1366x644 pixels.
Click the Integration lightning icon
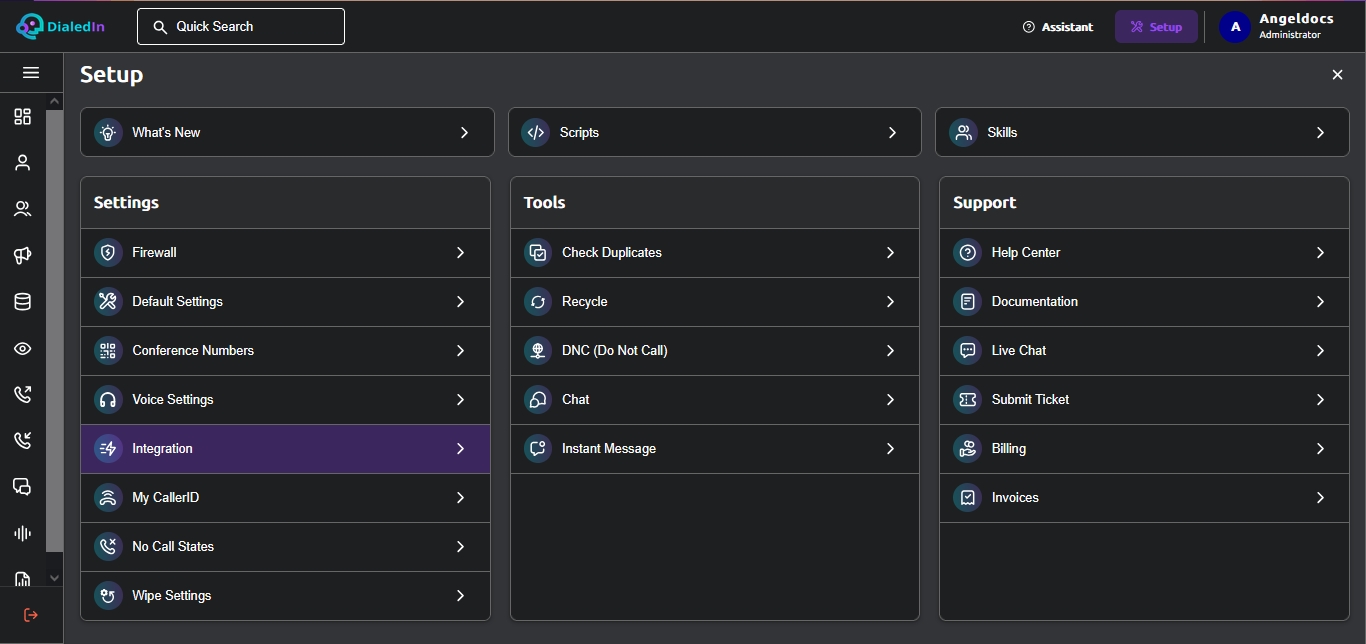click(108, 449)
